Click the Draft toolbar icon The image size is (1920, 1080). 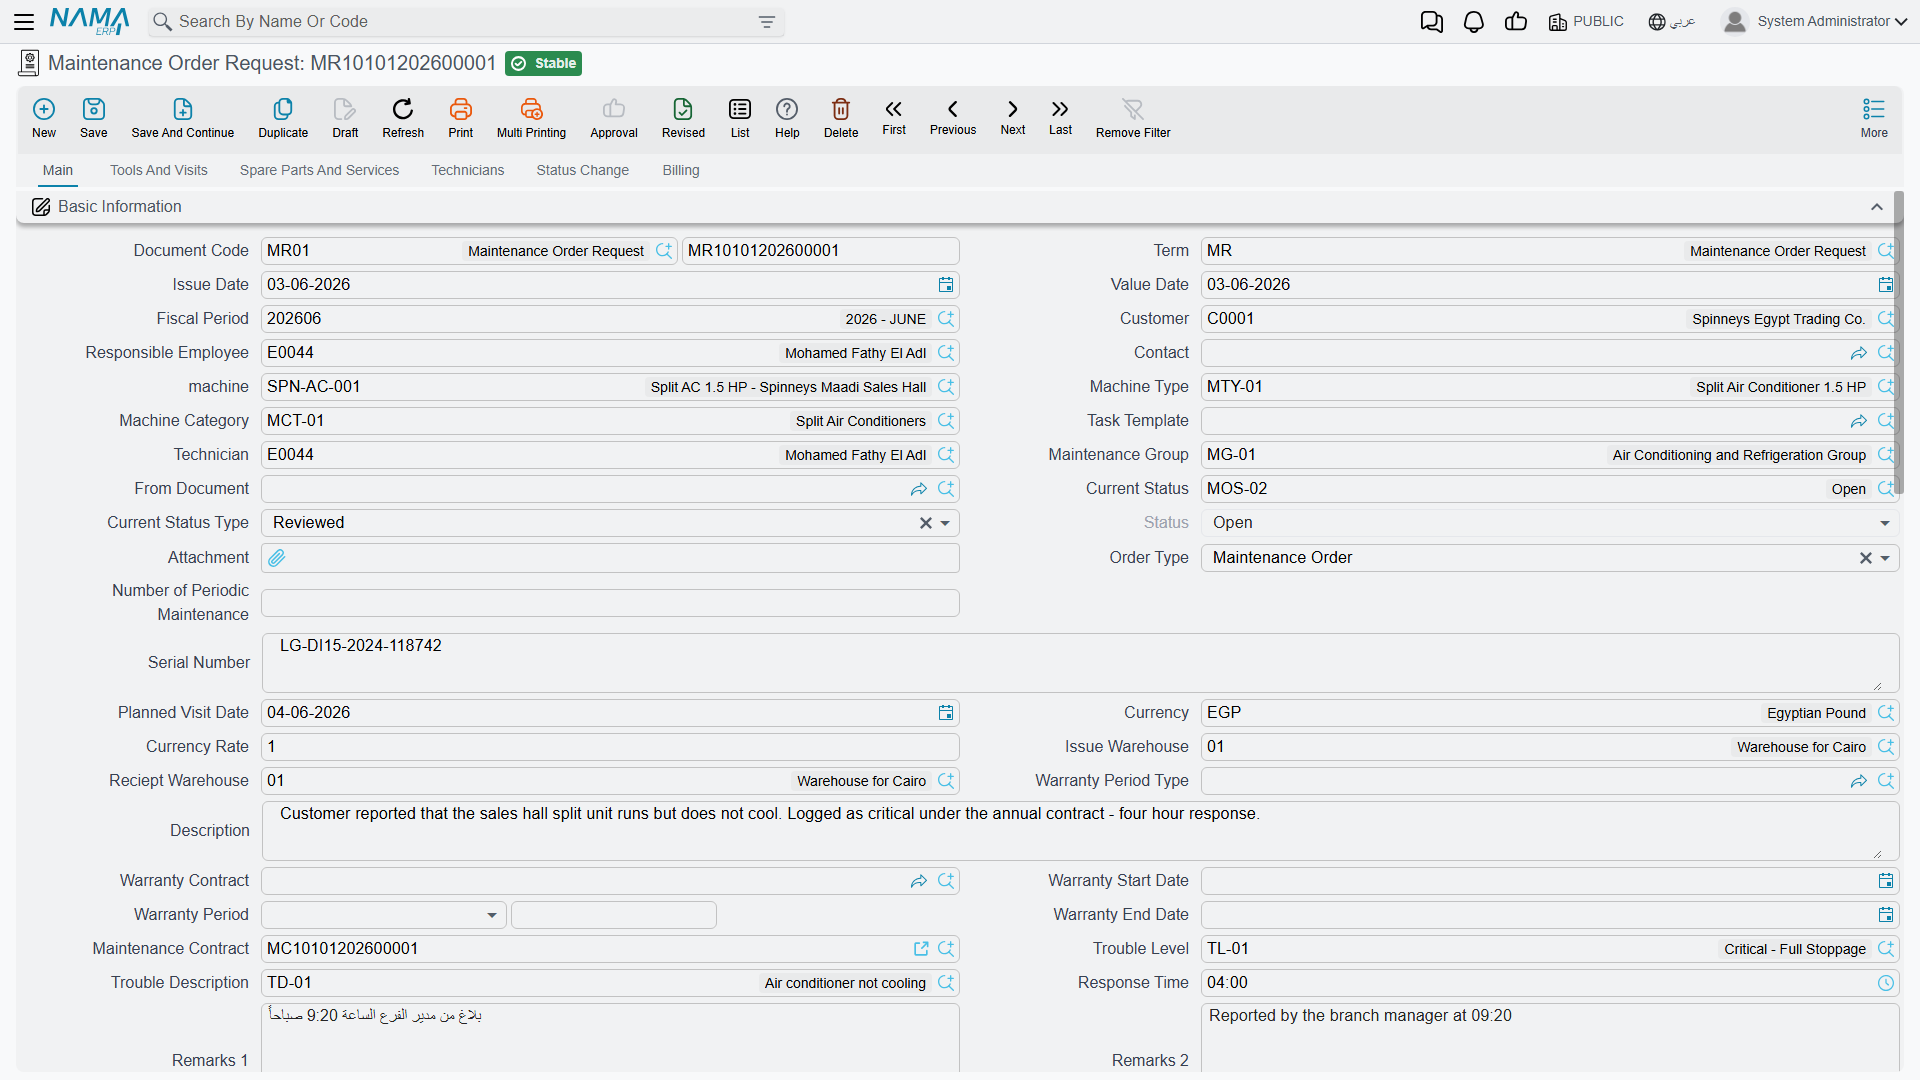(x=345, y=118)
